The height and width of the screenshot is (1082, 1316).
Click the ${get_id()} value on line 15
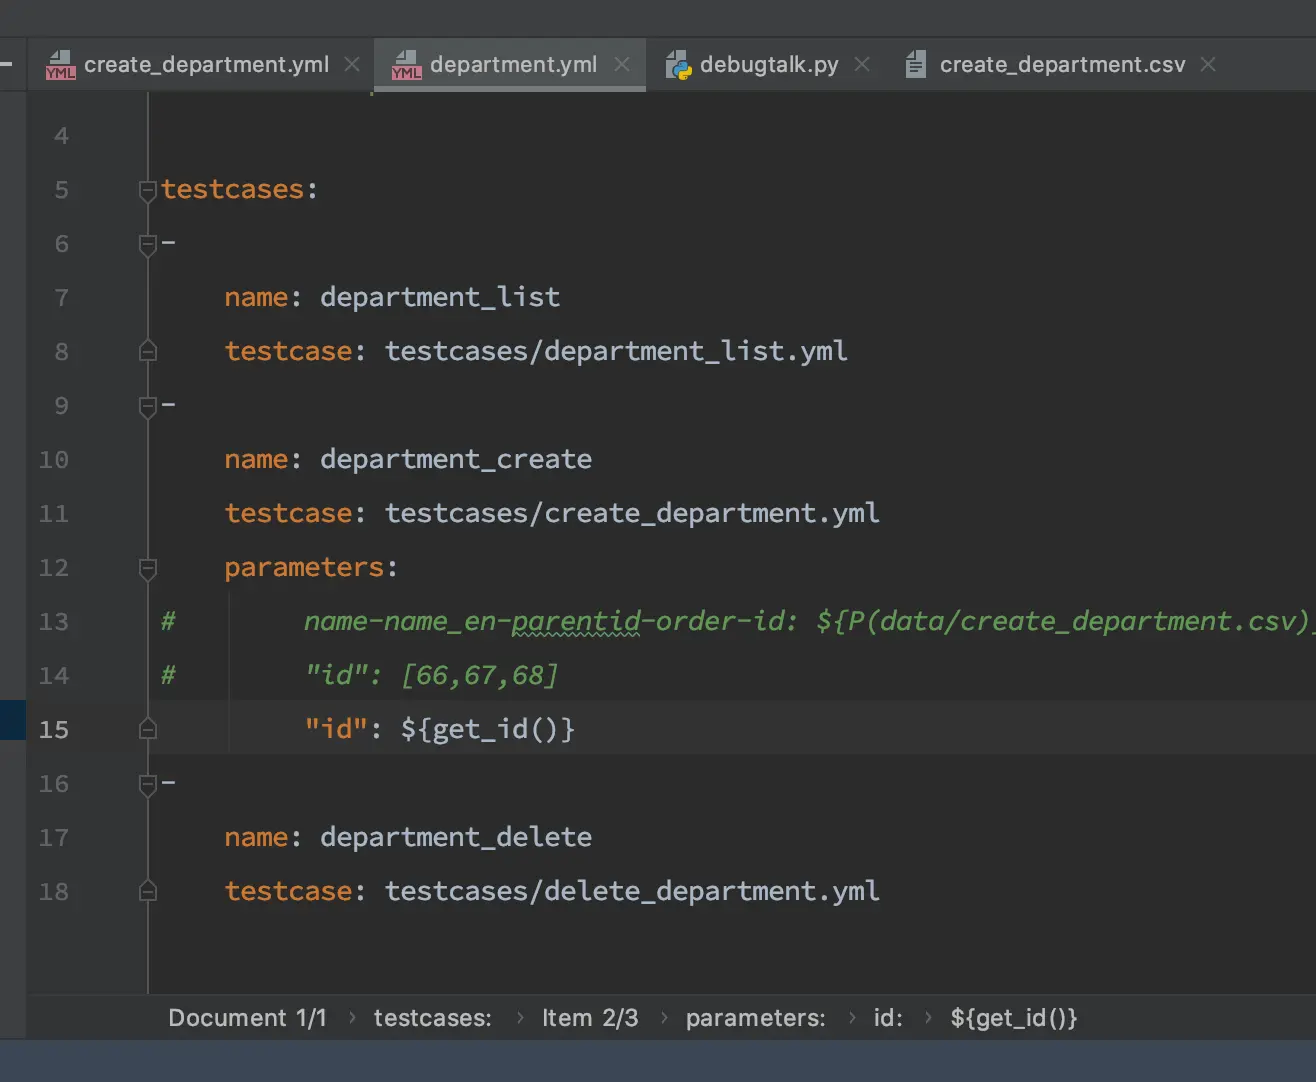[x=488, y=729]
